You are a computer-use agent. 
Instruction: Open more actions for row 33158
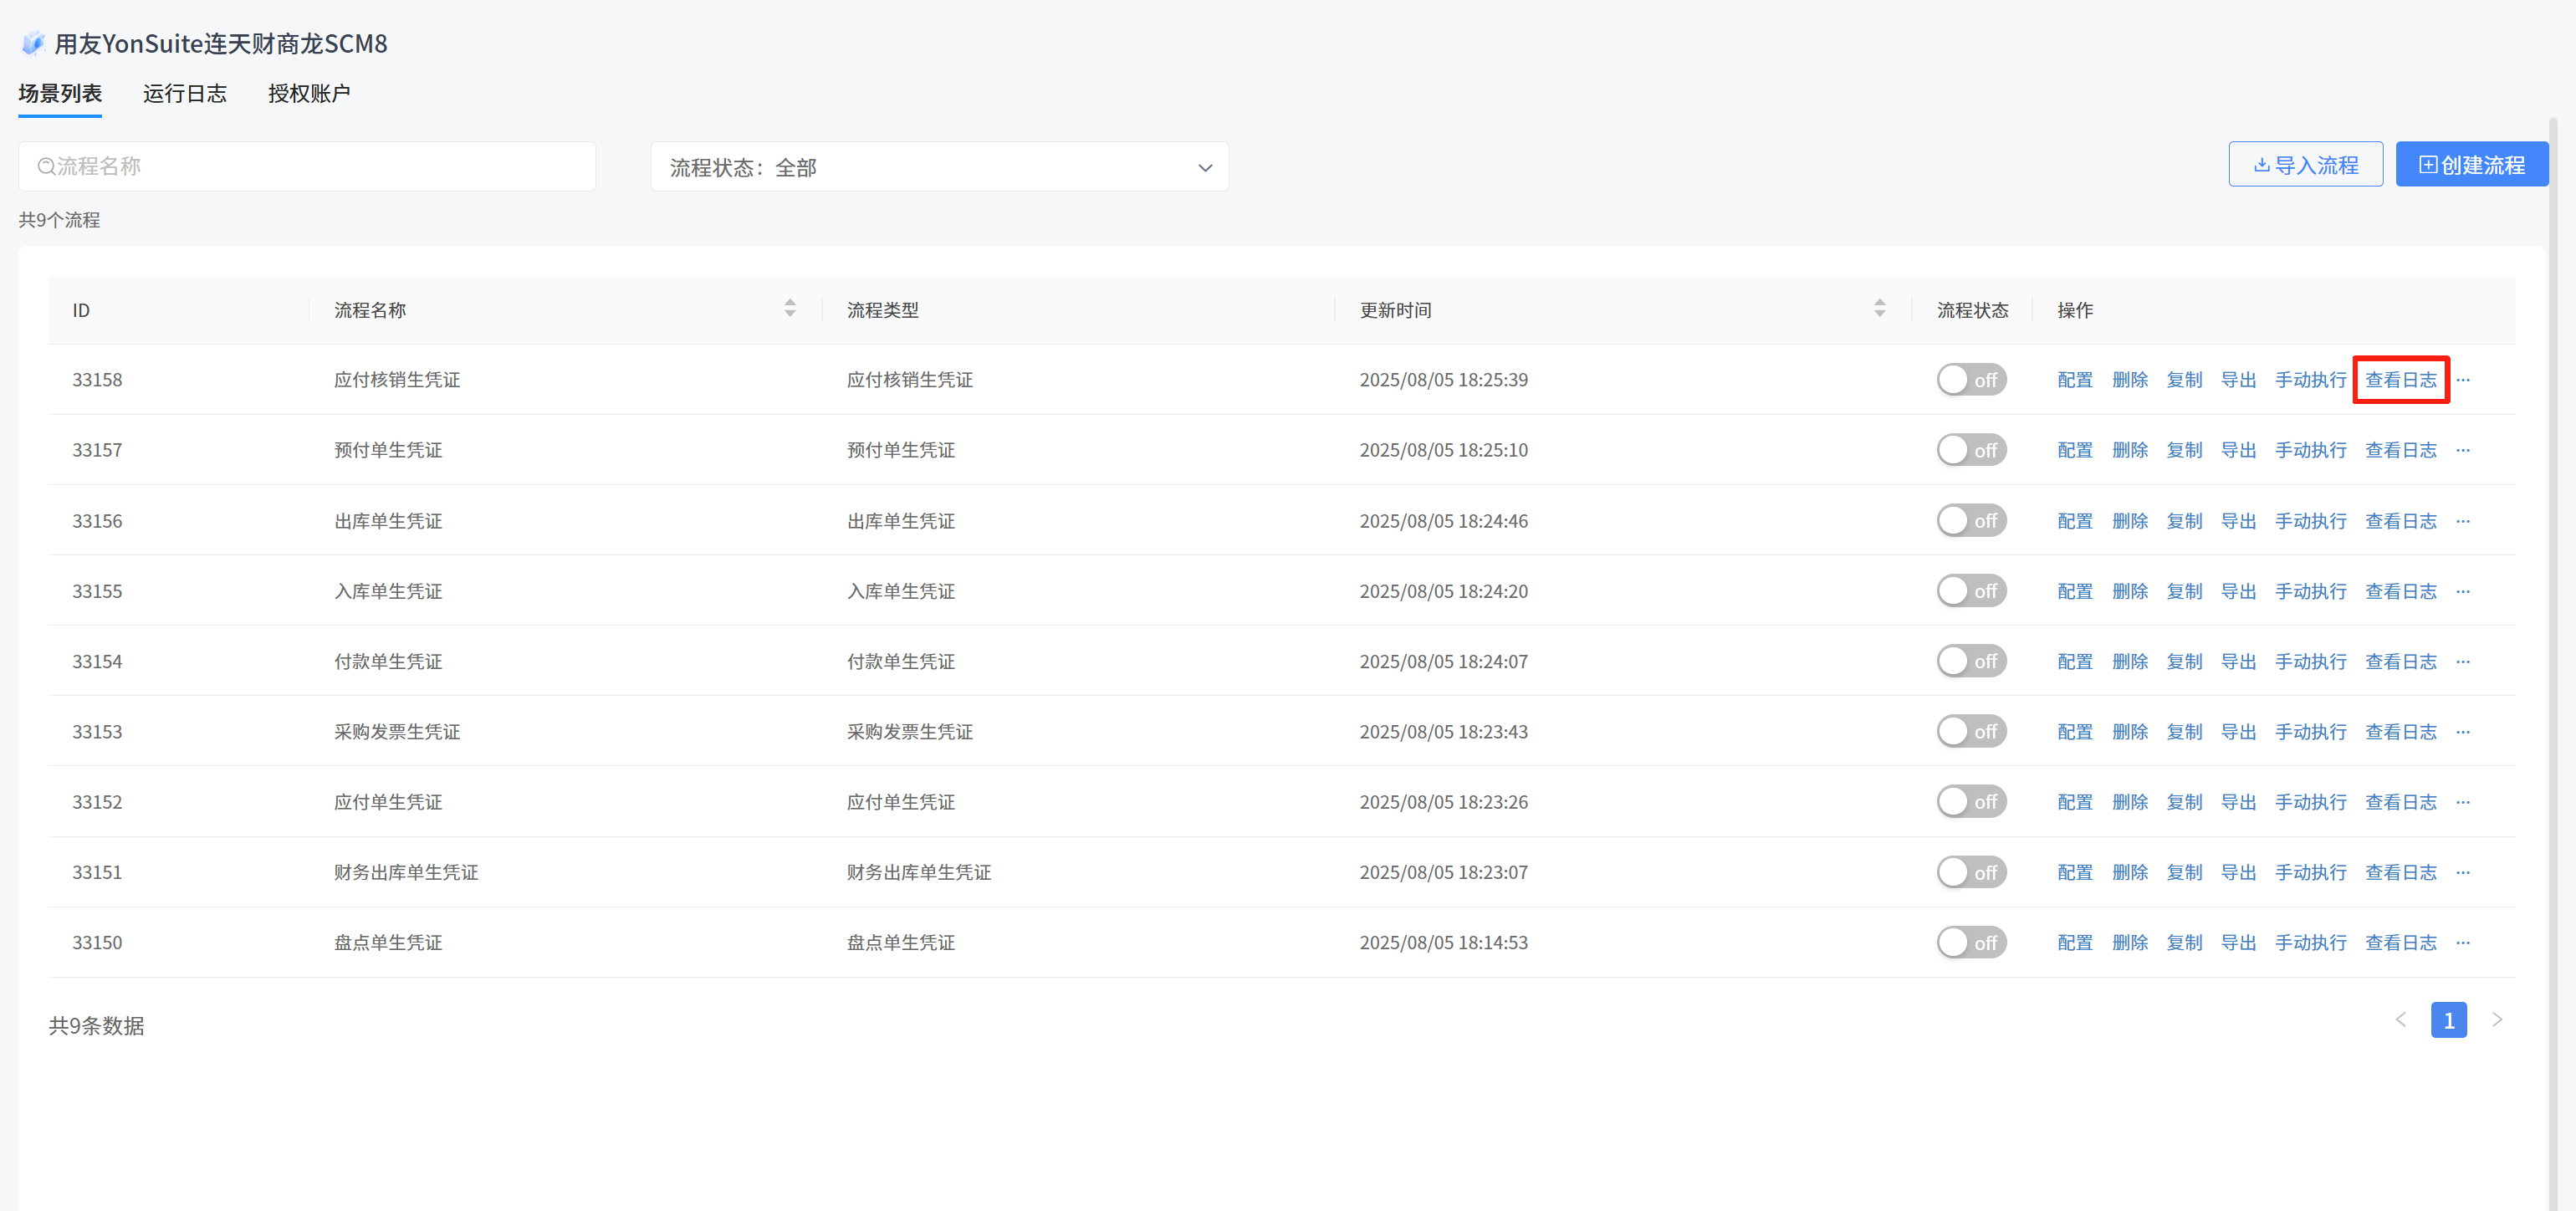click(x=2463, y=380)
